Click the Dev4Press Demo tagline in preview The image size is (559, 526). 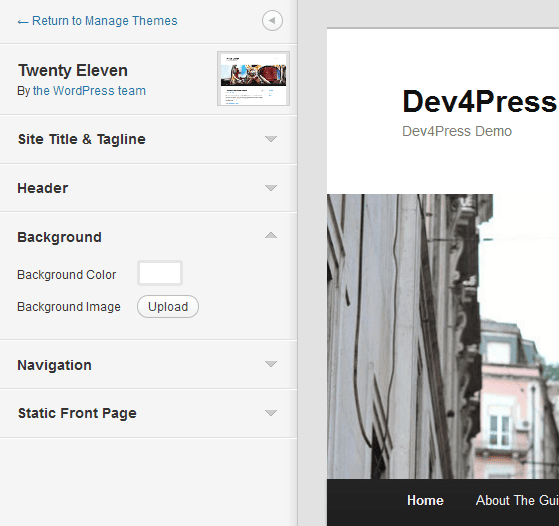coord(457,131)
